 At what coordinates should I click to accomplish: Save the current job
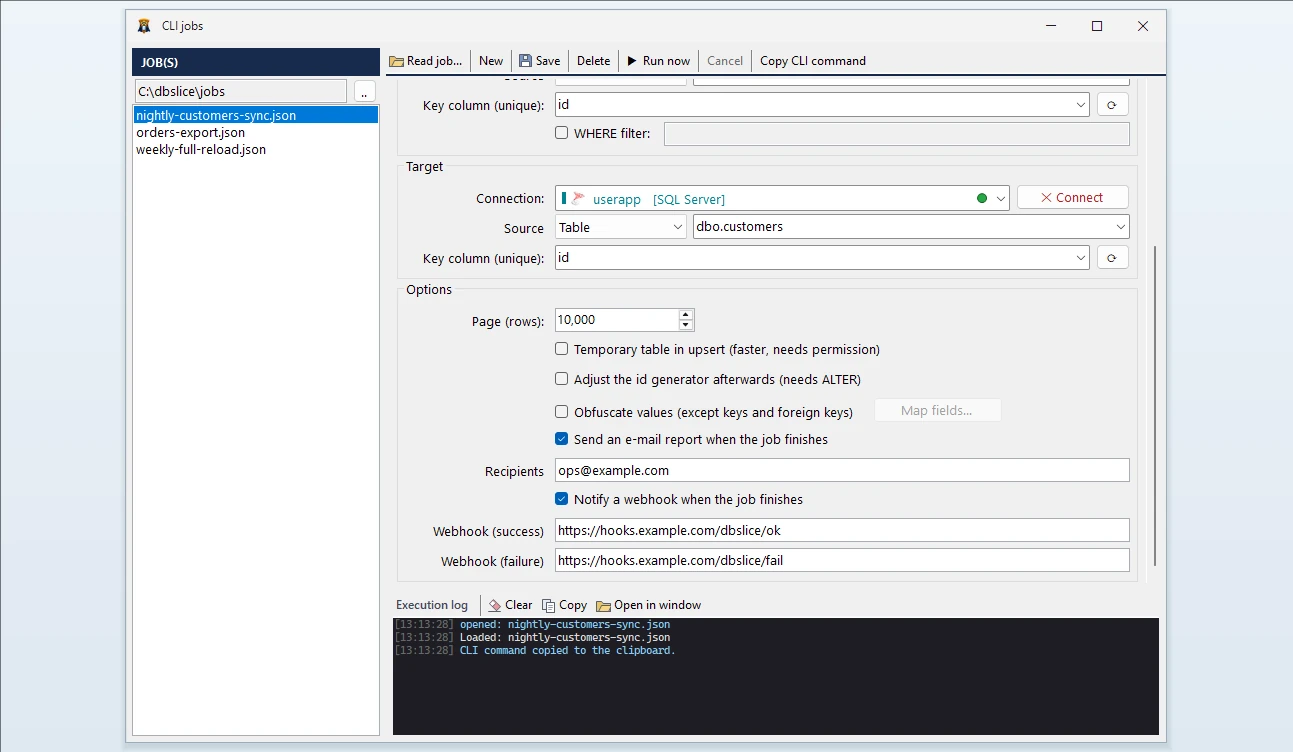coord(539,60)
